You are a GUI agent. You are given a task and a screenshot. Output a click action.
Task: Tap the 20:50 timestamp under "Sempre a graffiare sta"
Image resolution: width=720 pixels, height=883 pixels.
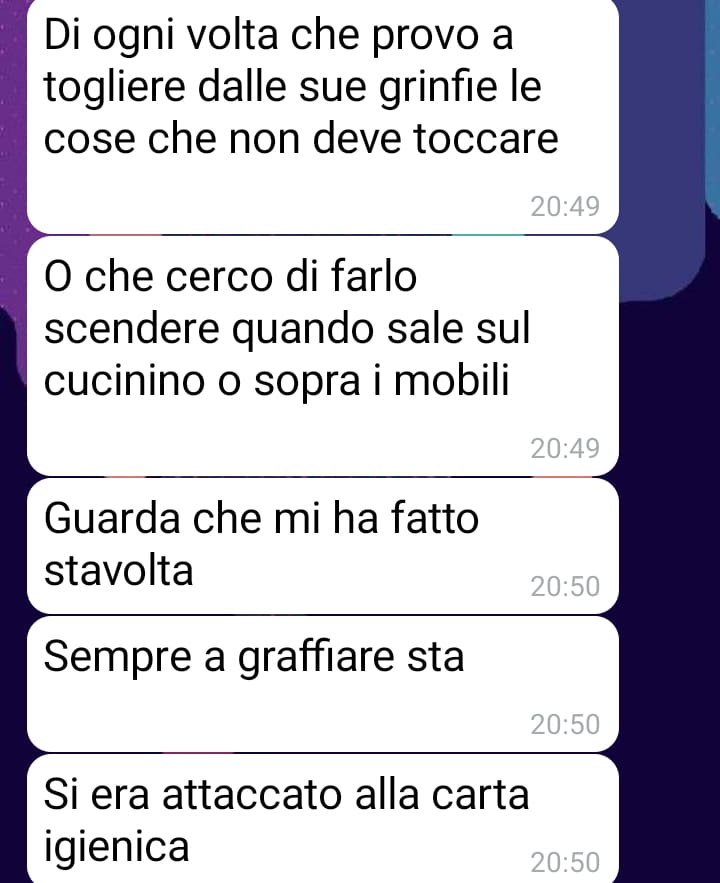click(565, 725)
